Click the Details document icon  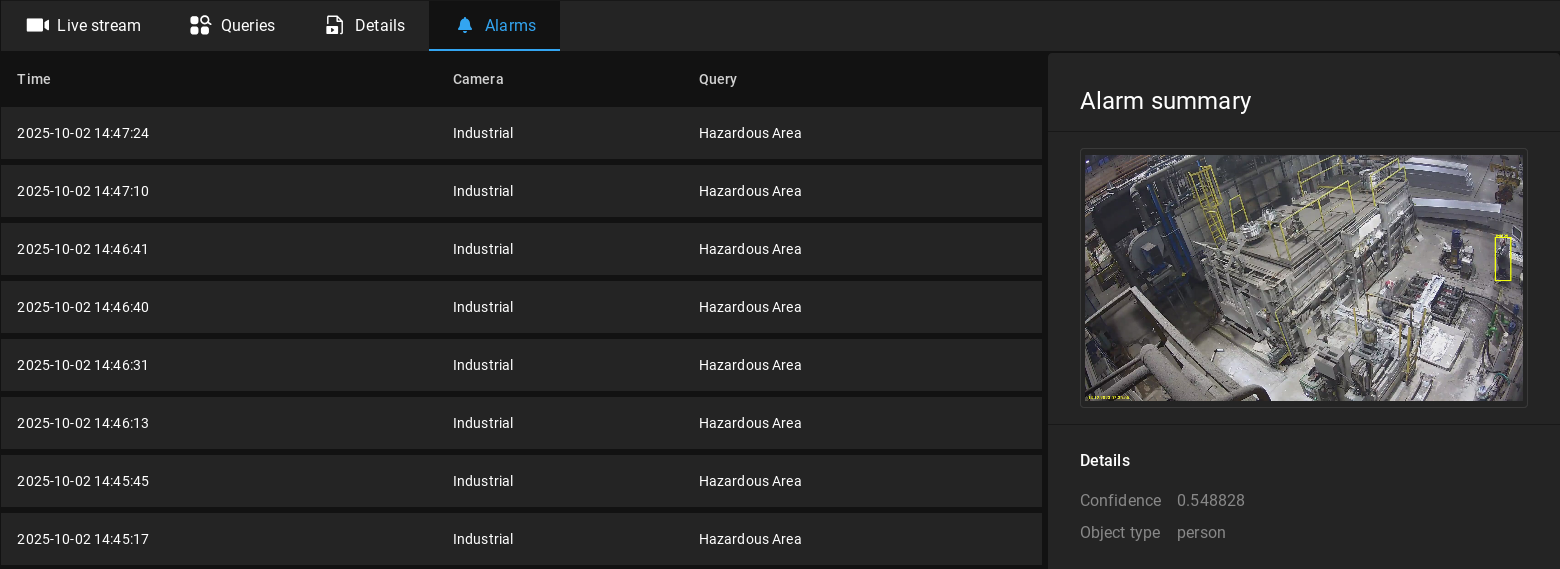click(335, 25)
